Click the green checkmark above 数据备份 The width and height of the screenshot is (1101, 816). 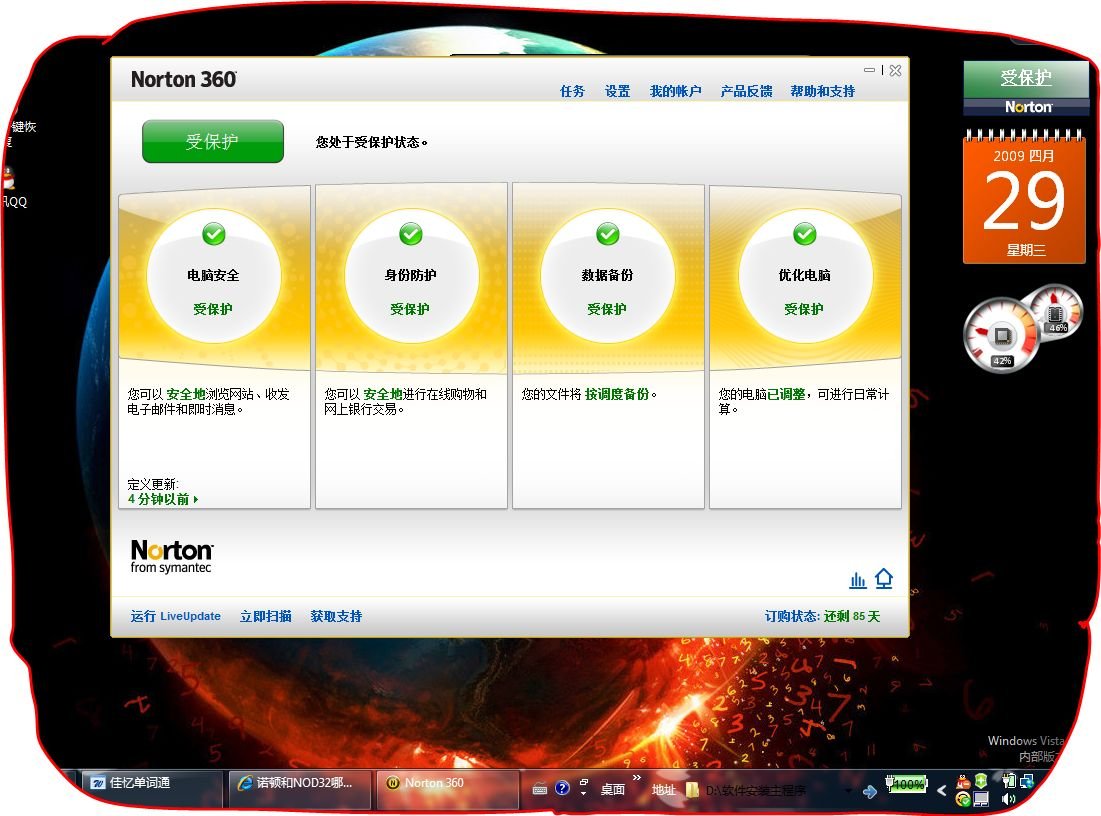(x=607, y=234)
